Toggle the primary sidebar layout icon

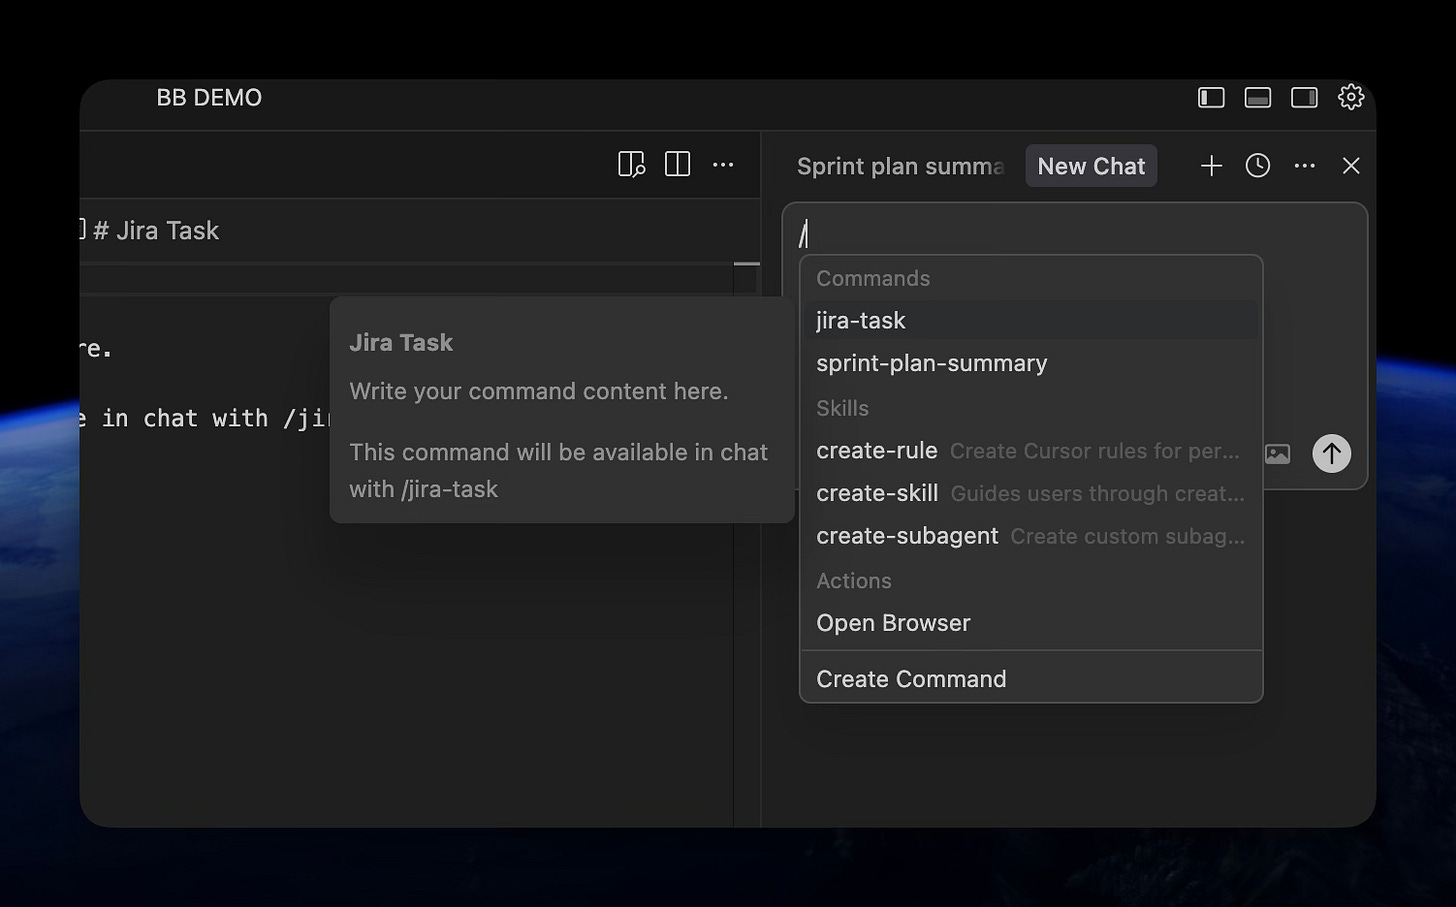tap(1211, 97)
